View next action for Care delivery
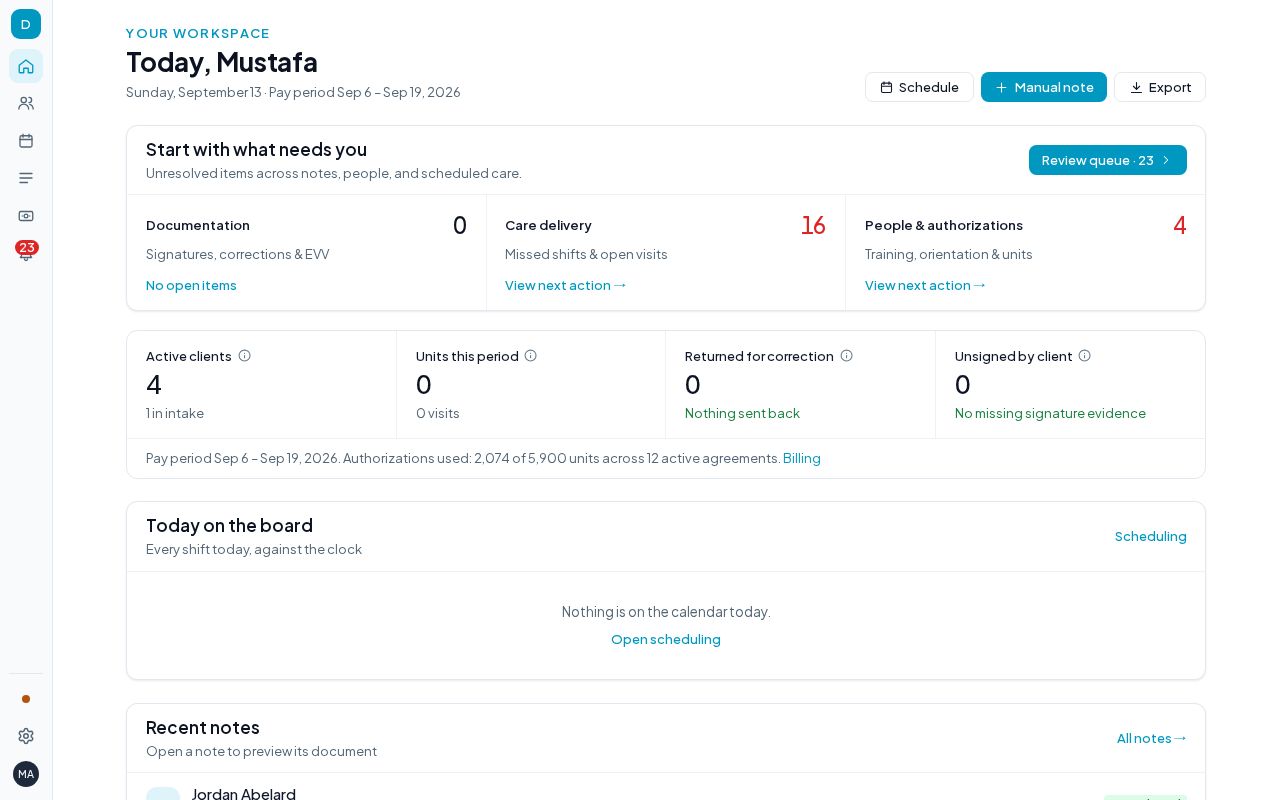1280x800 pixels. click(566, 285)
